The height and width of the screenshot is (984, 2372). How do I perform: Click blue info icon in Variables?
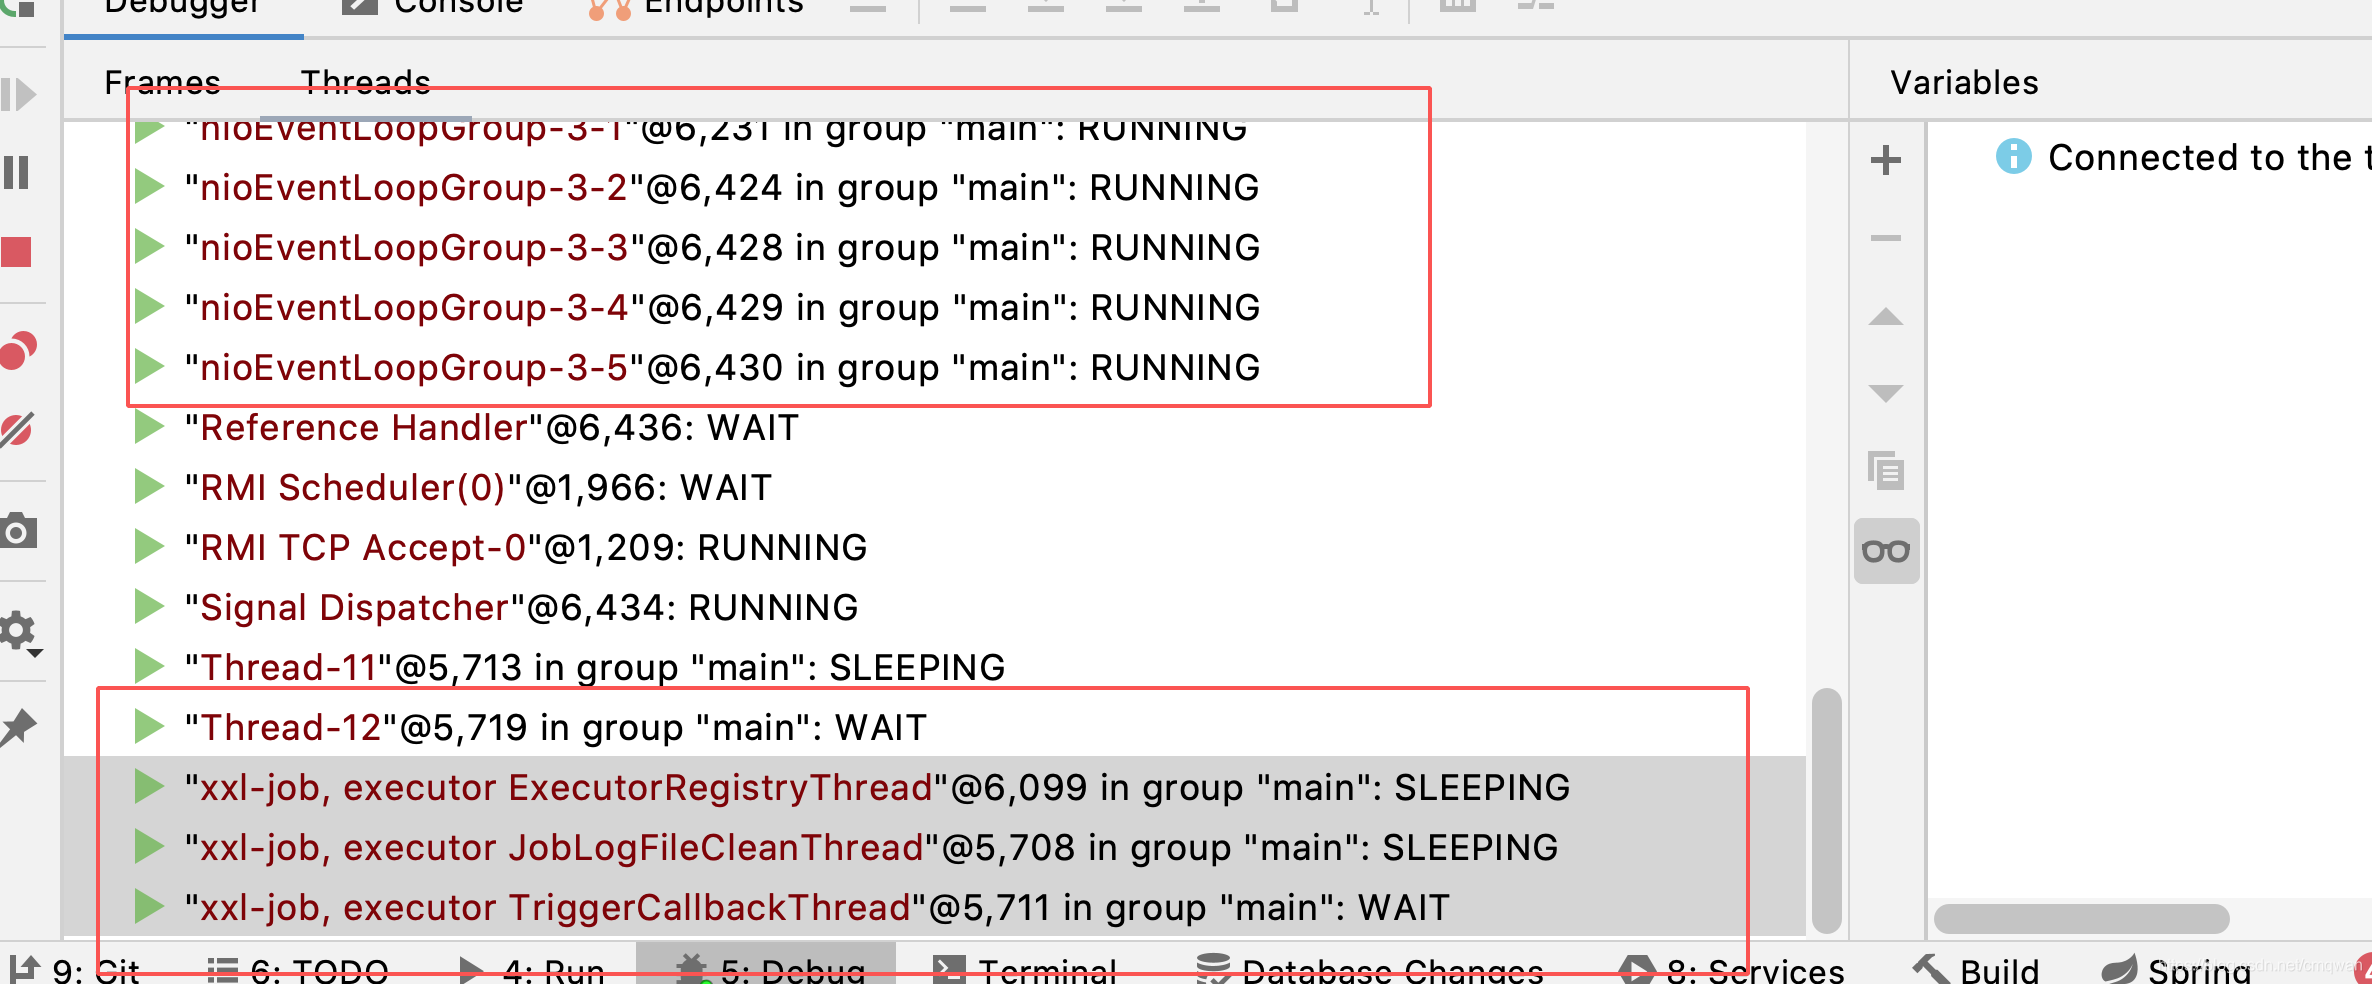[x=2014, y=156]
